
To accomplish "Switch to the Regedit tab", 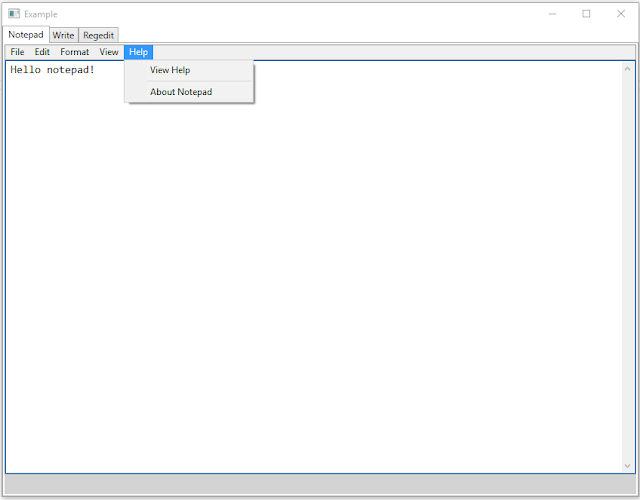I will pos(98,36).
